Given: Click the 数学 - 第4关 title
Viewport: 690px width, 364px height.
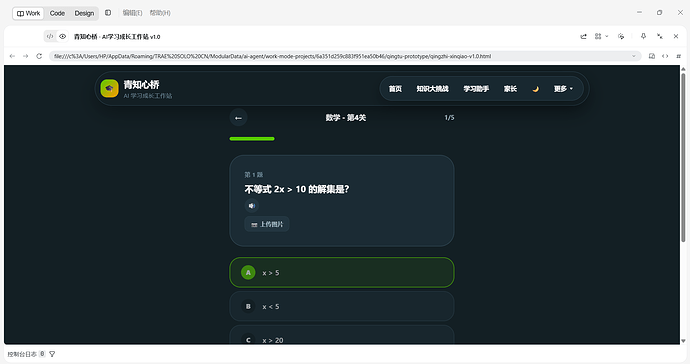Looking at the screenshot, I should click(x=346, y=118).
